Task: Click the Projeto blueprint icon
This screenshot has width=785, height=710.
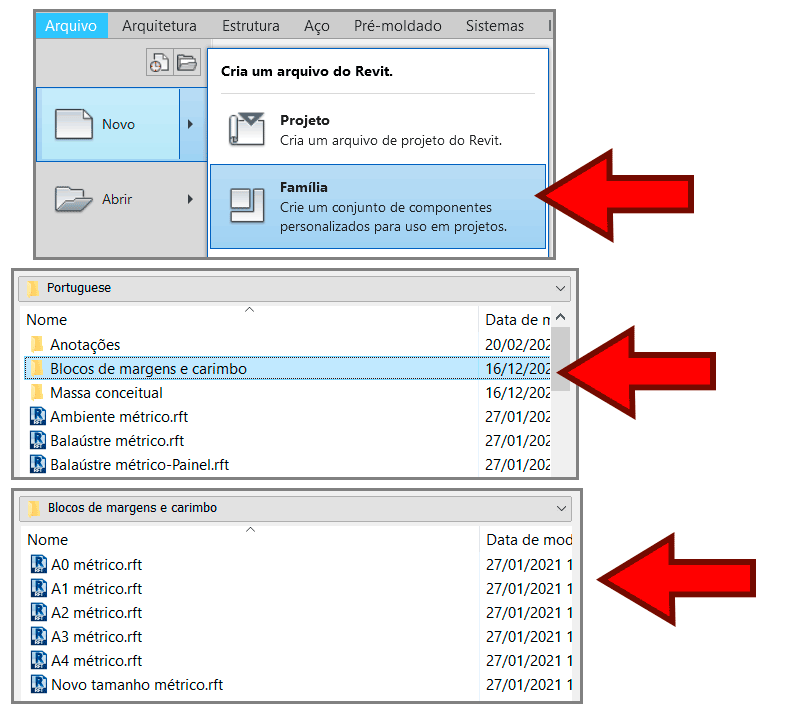Action: 245,128
